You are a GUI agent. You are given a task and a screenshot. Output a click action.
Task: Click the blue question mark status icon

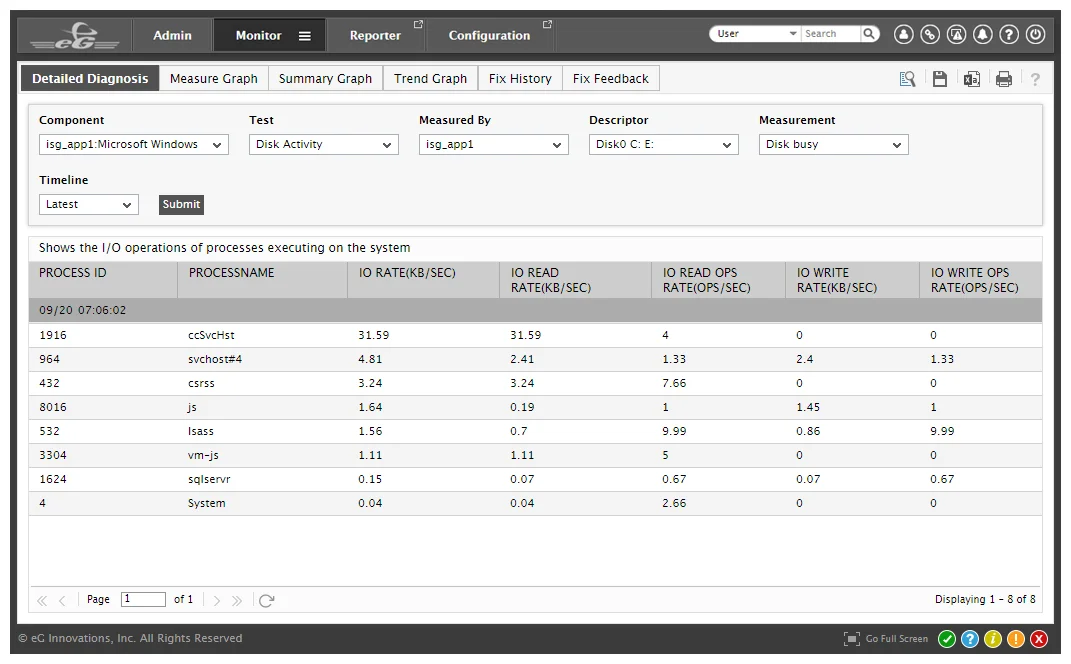click(x=970, y=639)
